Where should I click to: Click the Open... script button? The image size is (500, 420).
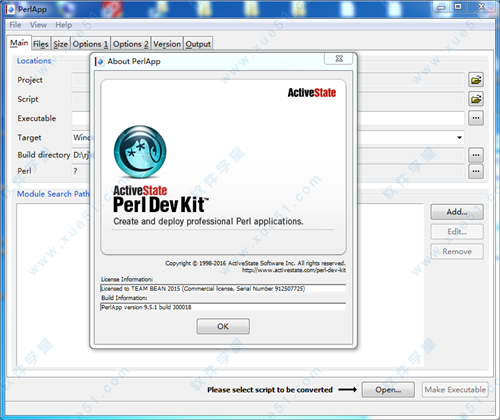click(x=388, y=390)
